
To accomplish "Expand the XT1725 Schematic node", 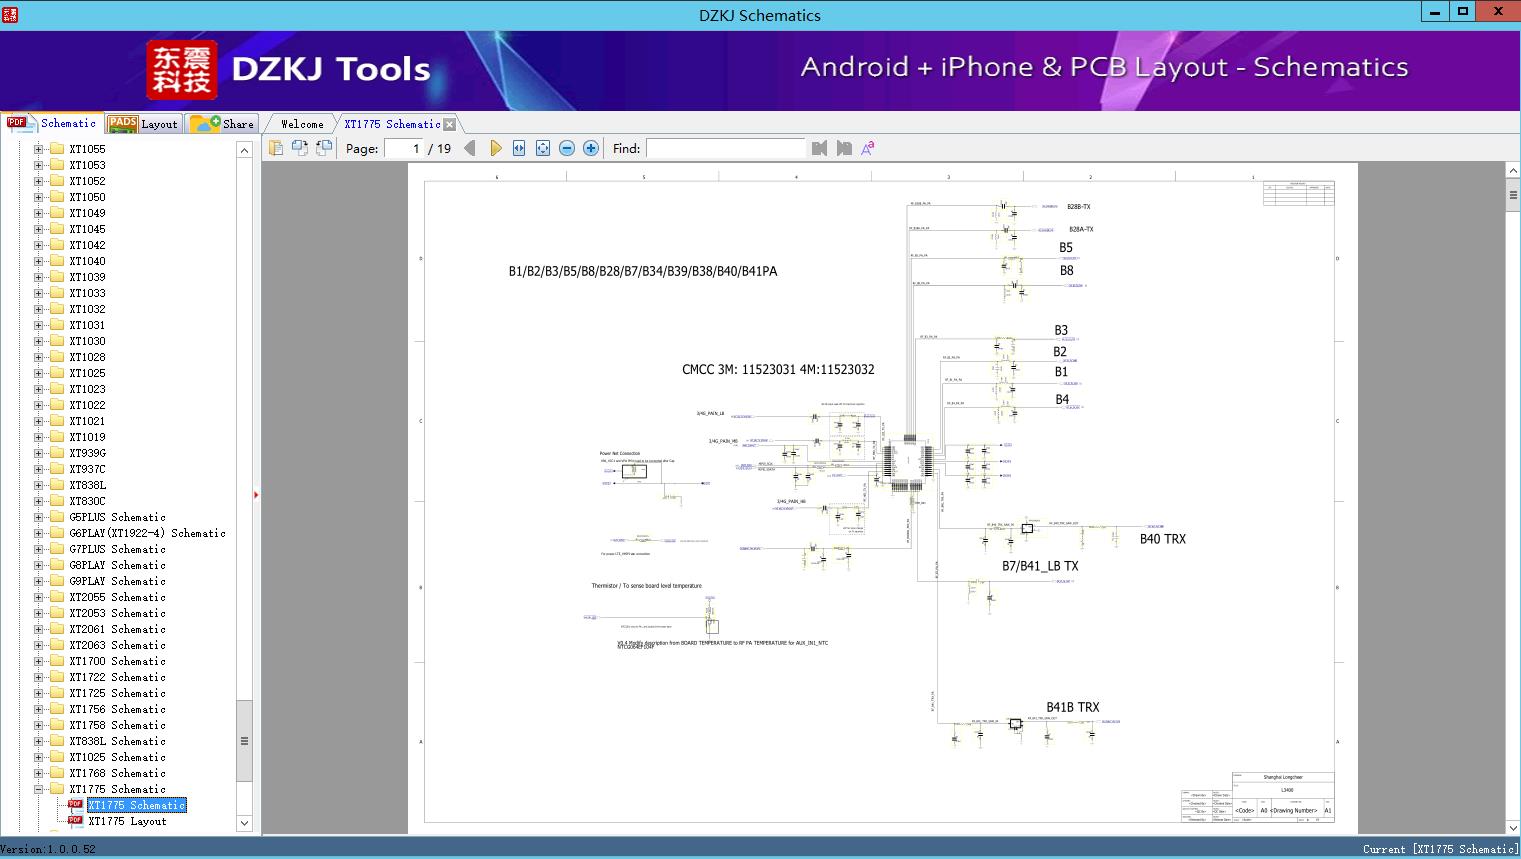I will 38,693.
